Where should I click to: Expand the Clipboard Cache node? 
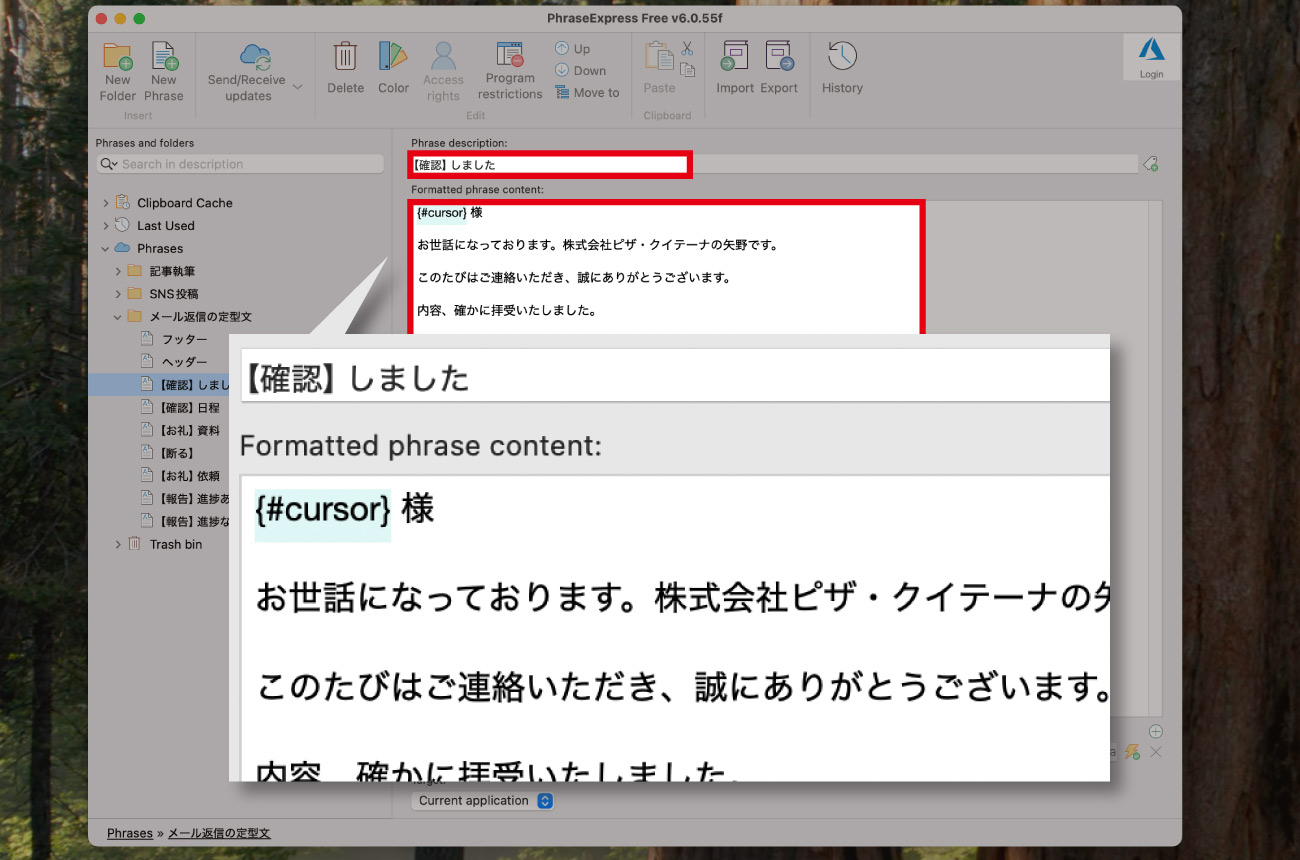(x=106, y=203)
